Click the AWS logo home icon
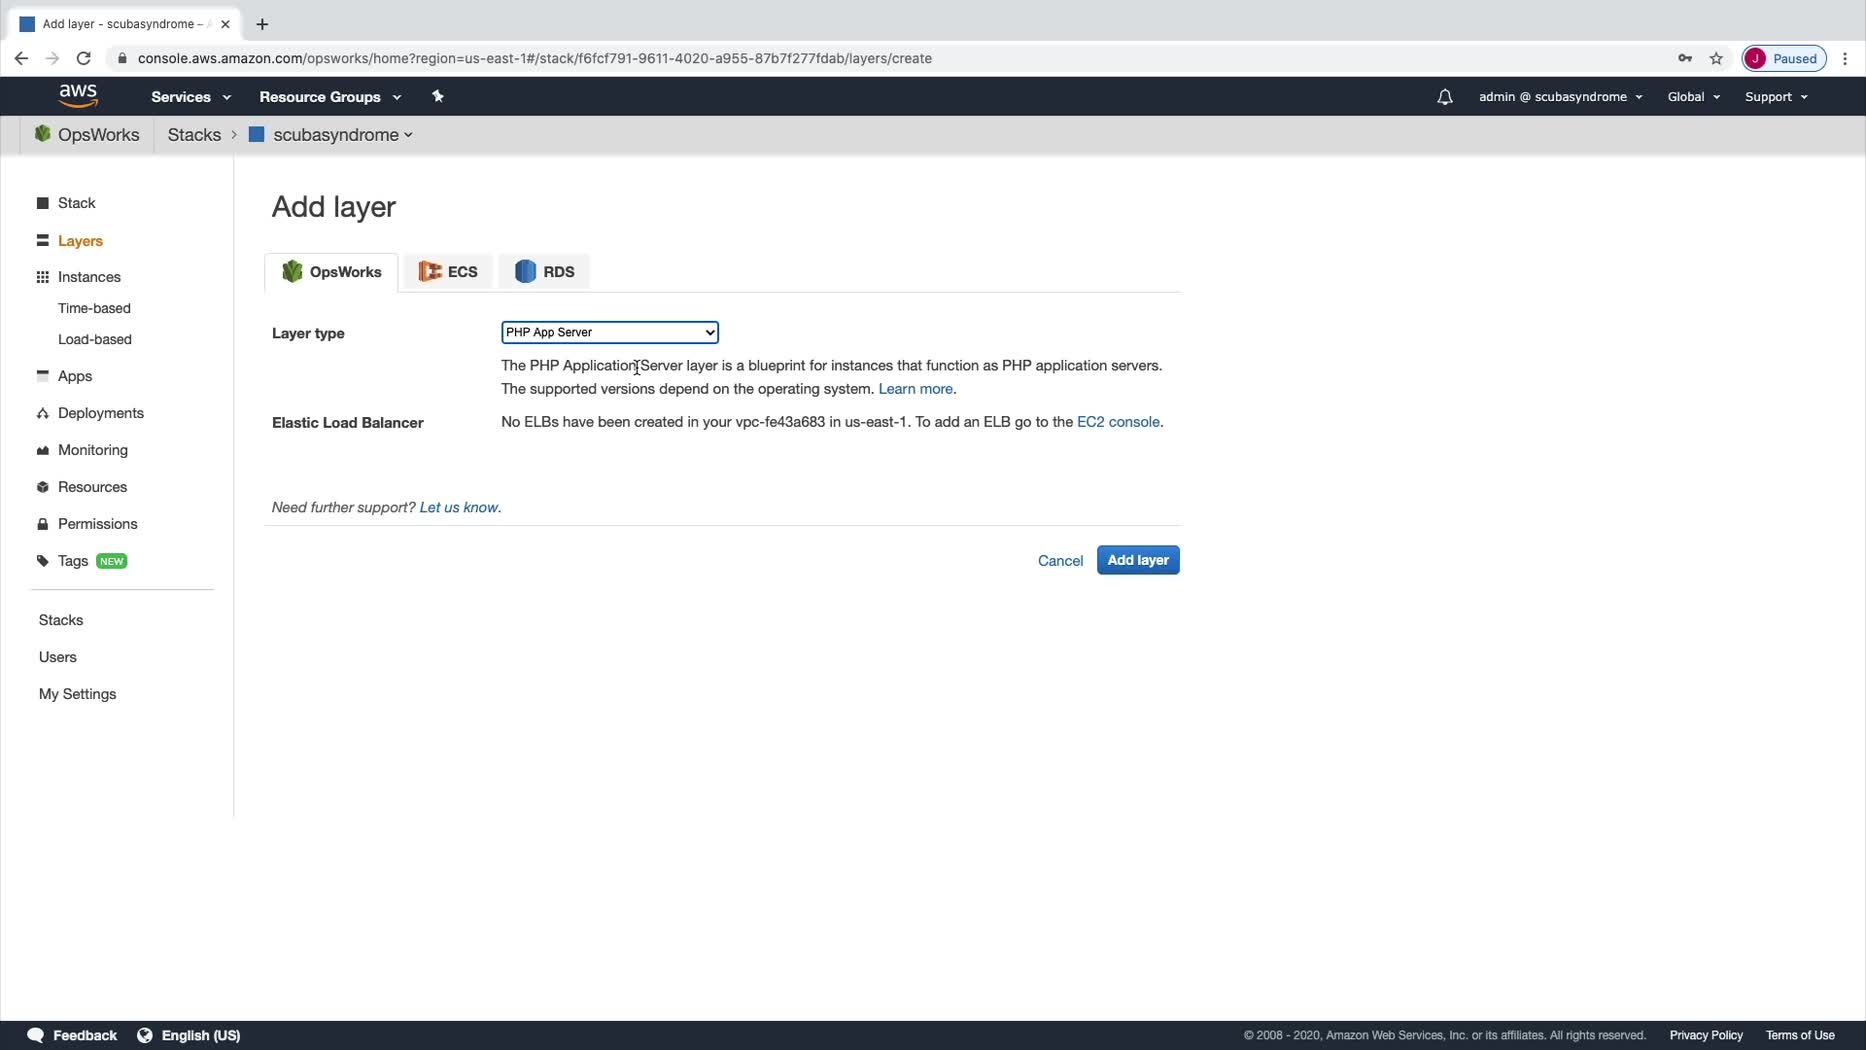Screen dimensions: 1866x1050 (78, 96)
